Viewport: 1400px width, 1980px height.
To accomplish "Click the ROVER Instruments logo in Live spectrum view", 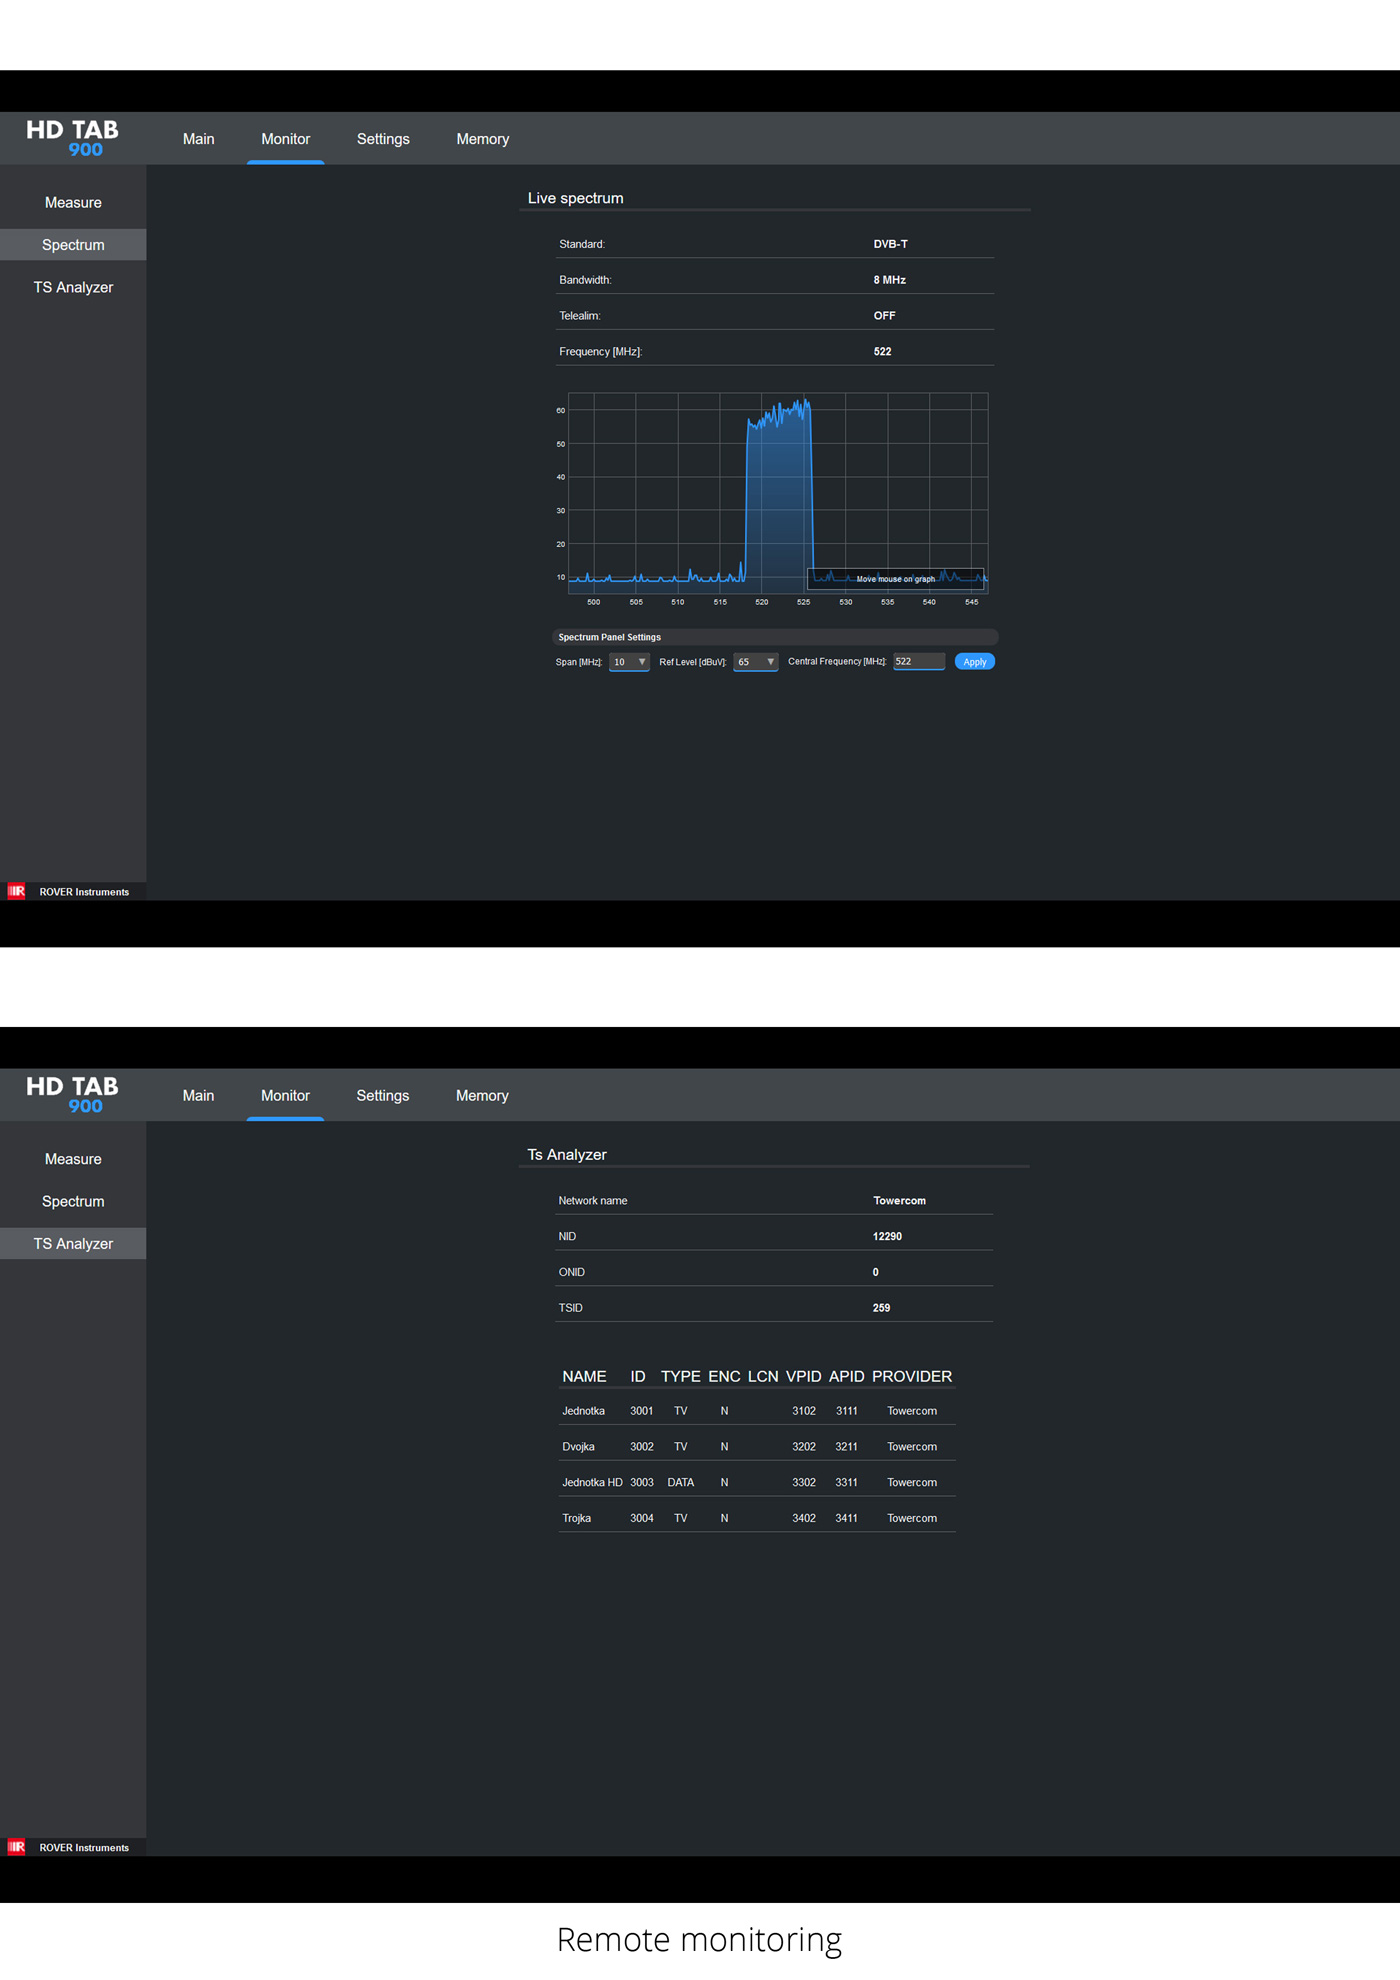I will [70, 891].
